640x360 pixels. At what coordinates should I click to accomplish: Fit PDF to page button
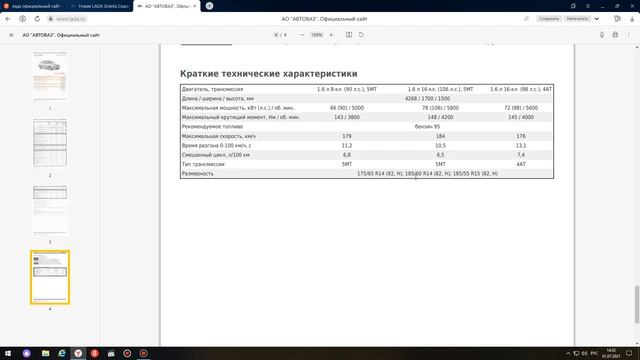(349, 35)
